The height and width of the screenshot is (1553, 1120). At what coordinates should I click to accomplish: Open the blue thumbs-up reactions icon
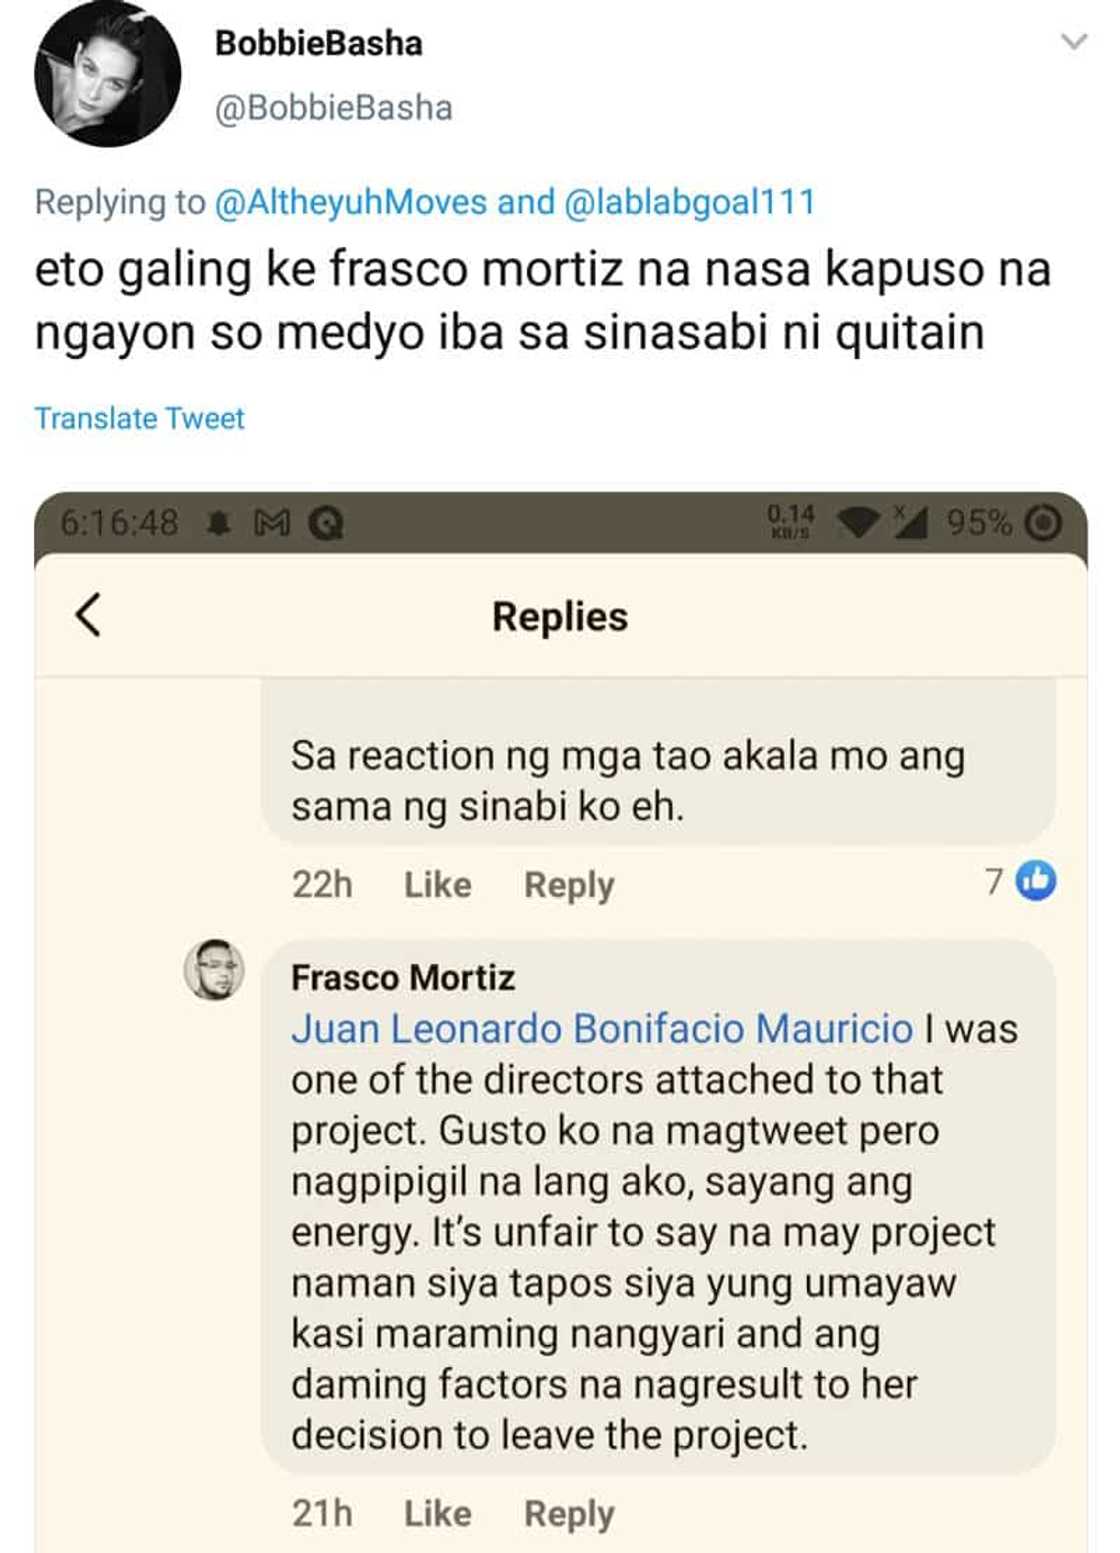click(x=1036, y=881)
